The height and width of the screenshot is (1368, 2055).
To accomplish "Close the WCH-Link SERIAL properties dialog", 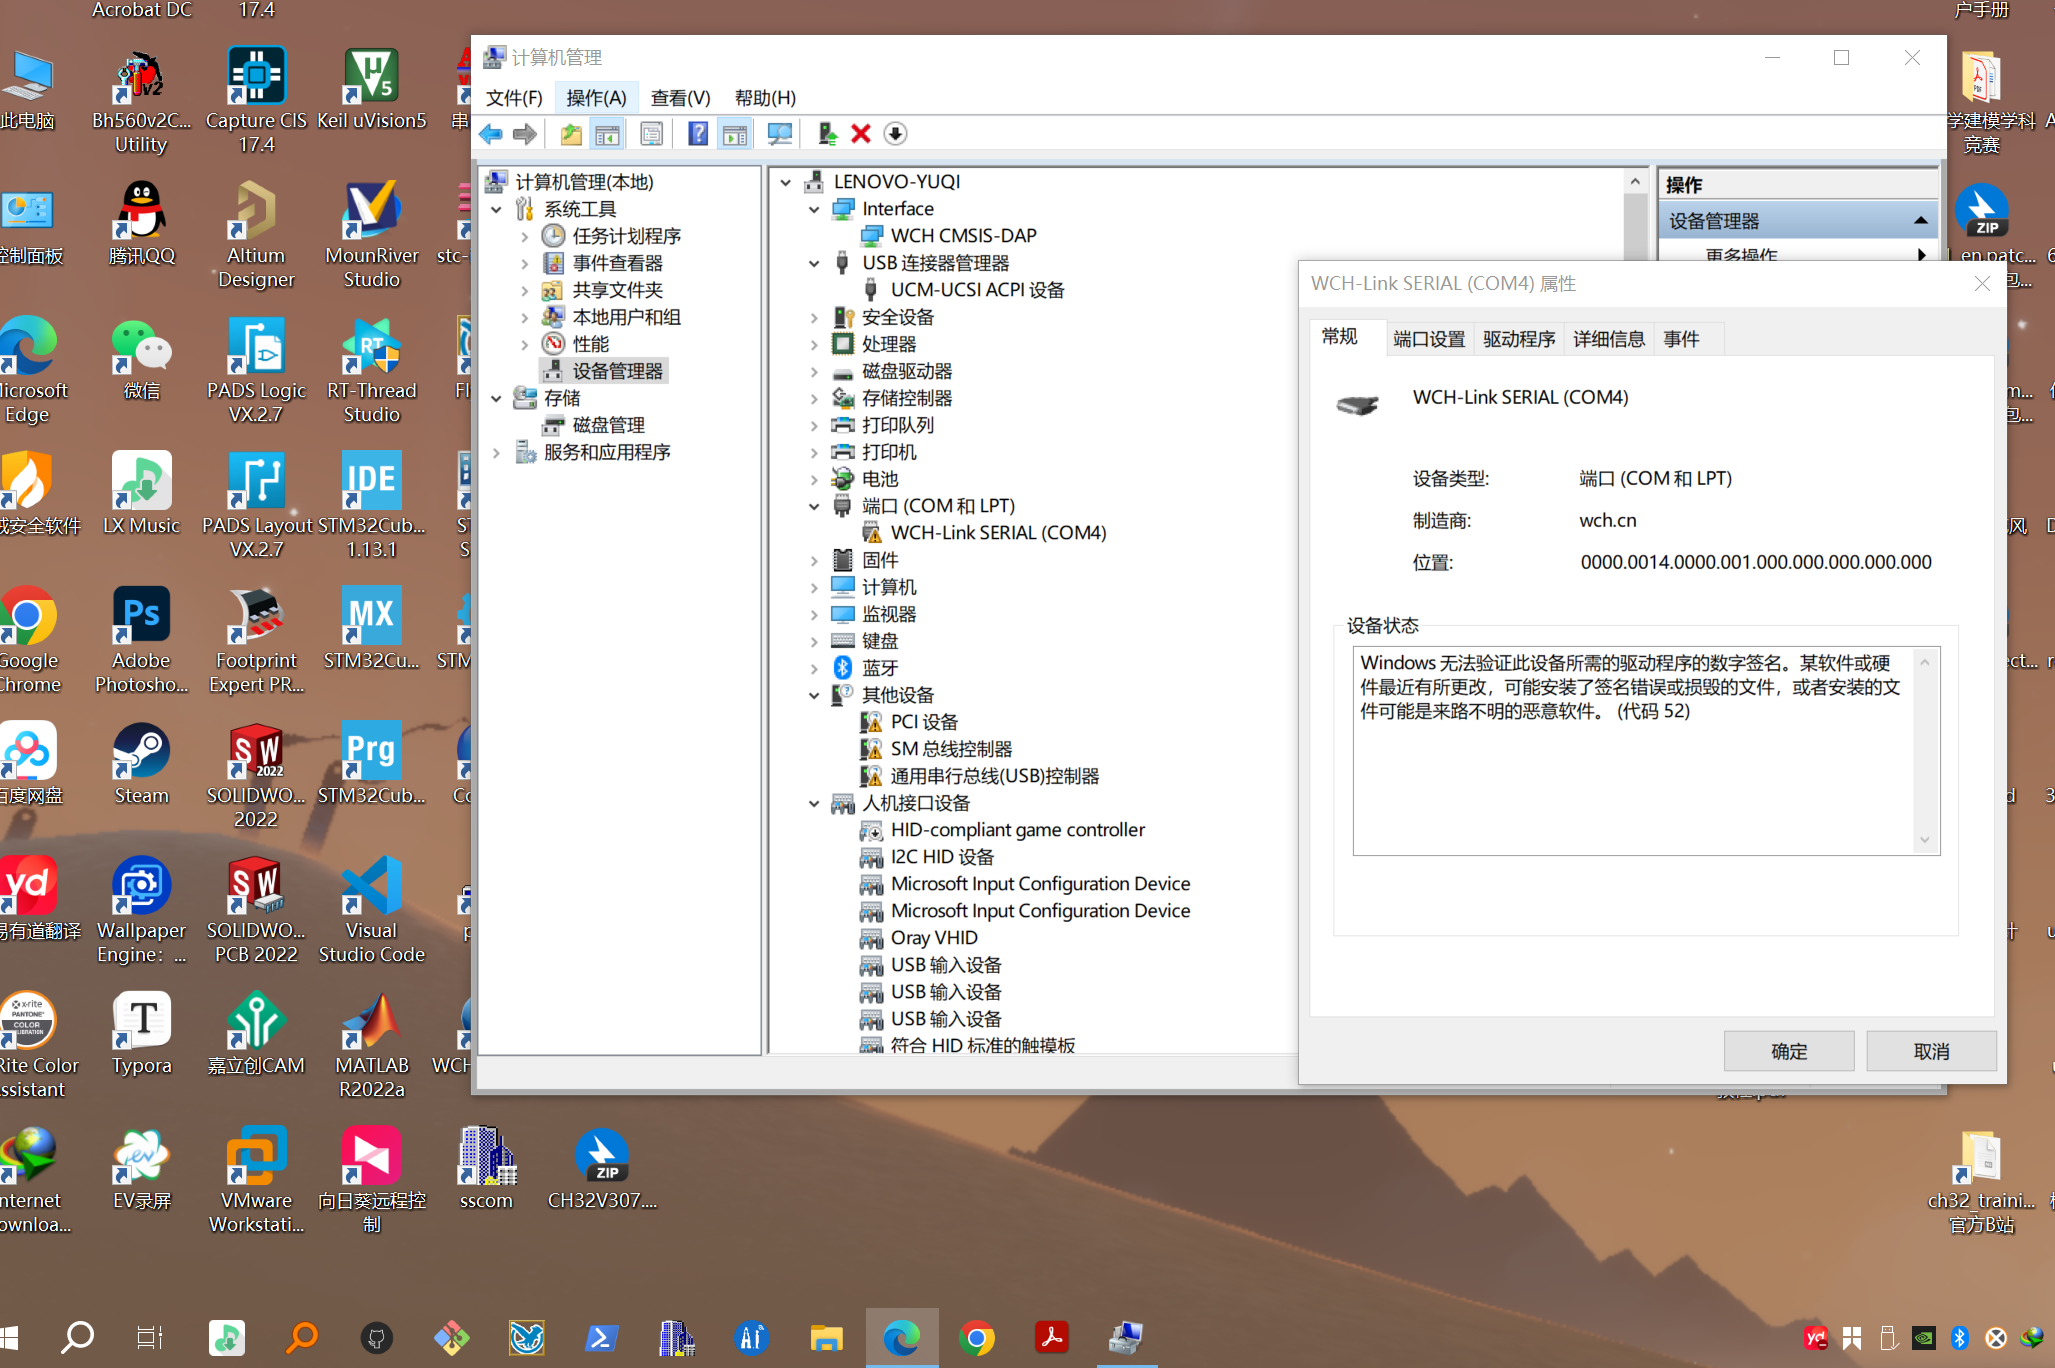I will pos(1982,284).
